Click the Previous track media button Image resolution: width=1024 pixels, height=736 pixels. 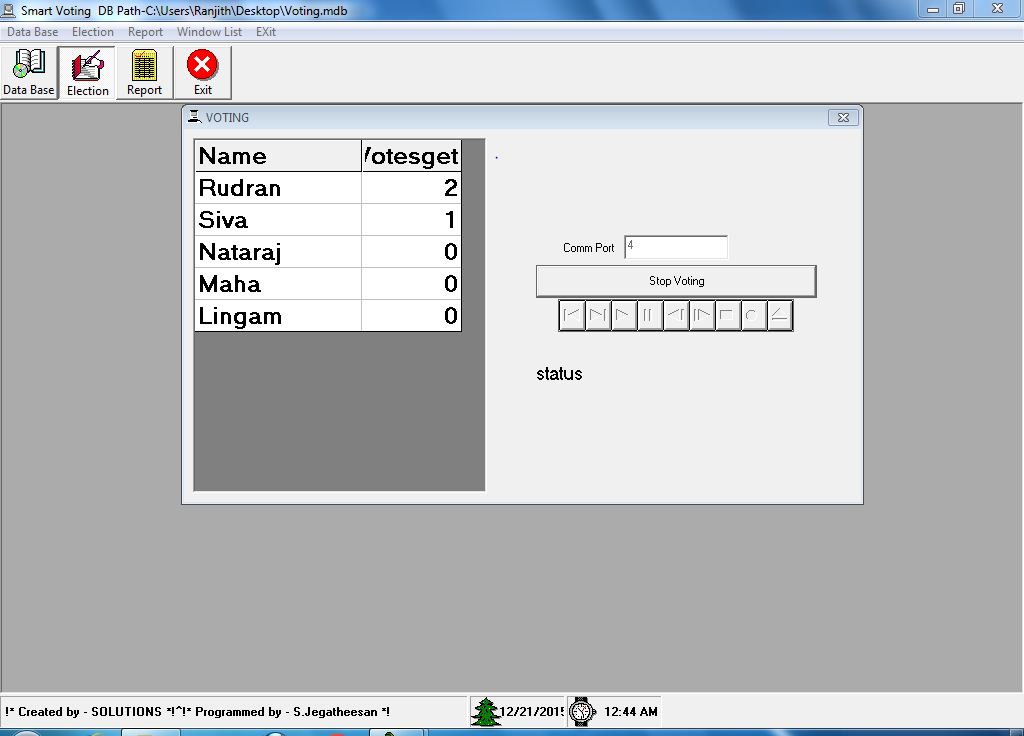pyautogui.click(x=572, y=315)
